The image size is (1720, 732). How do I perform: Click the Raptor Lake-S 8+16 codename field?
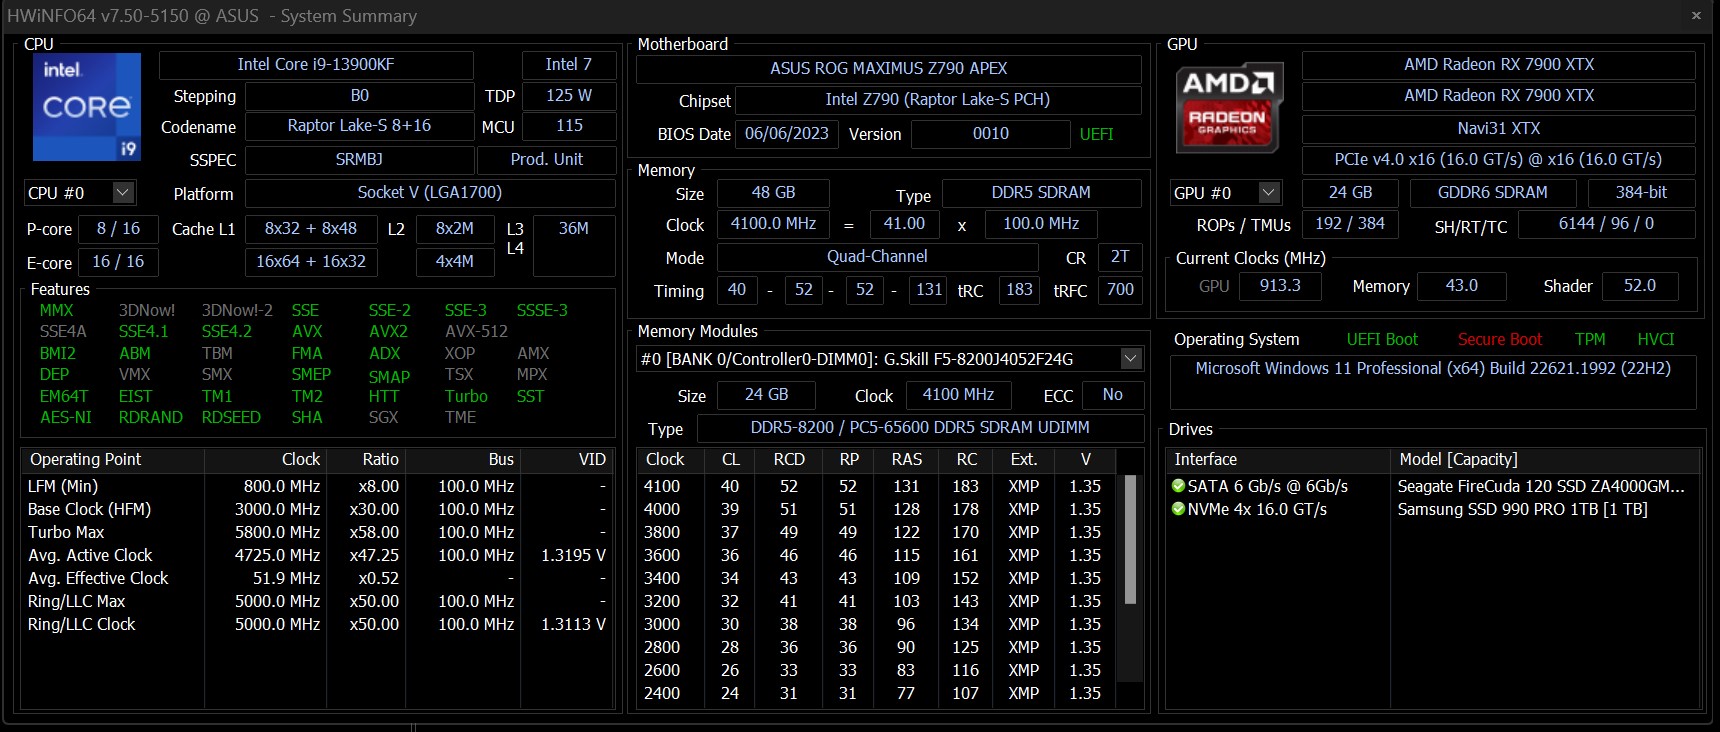(359, 126)
